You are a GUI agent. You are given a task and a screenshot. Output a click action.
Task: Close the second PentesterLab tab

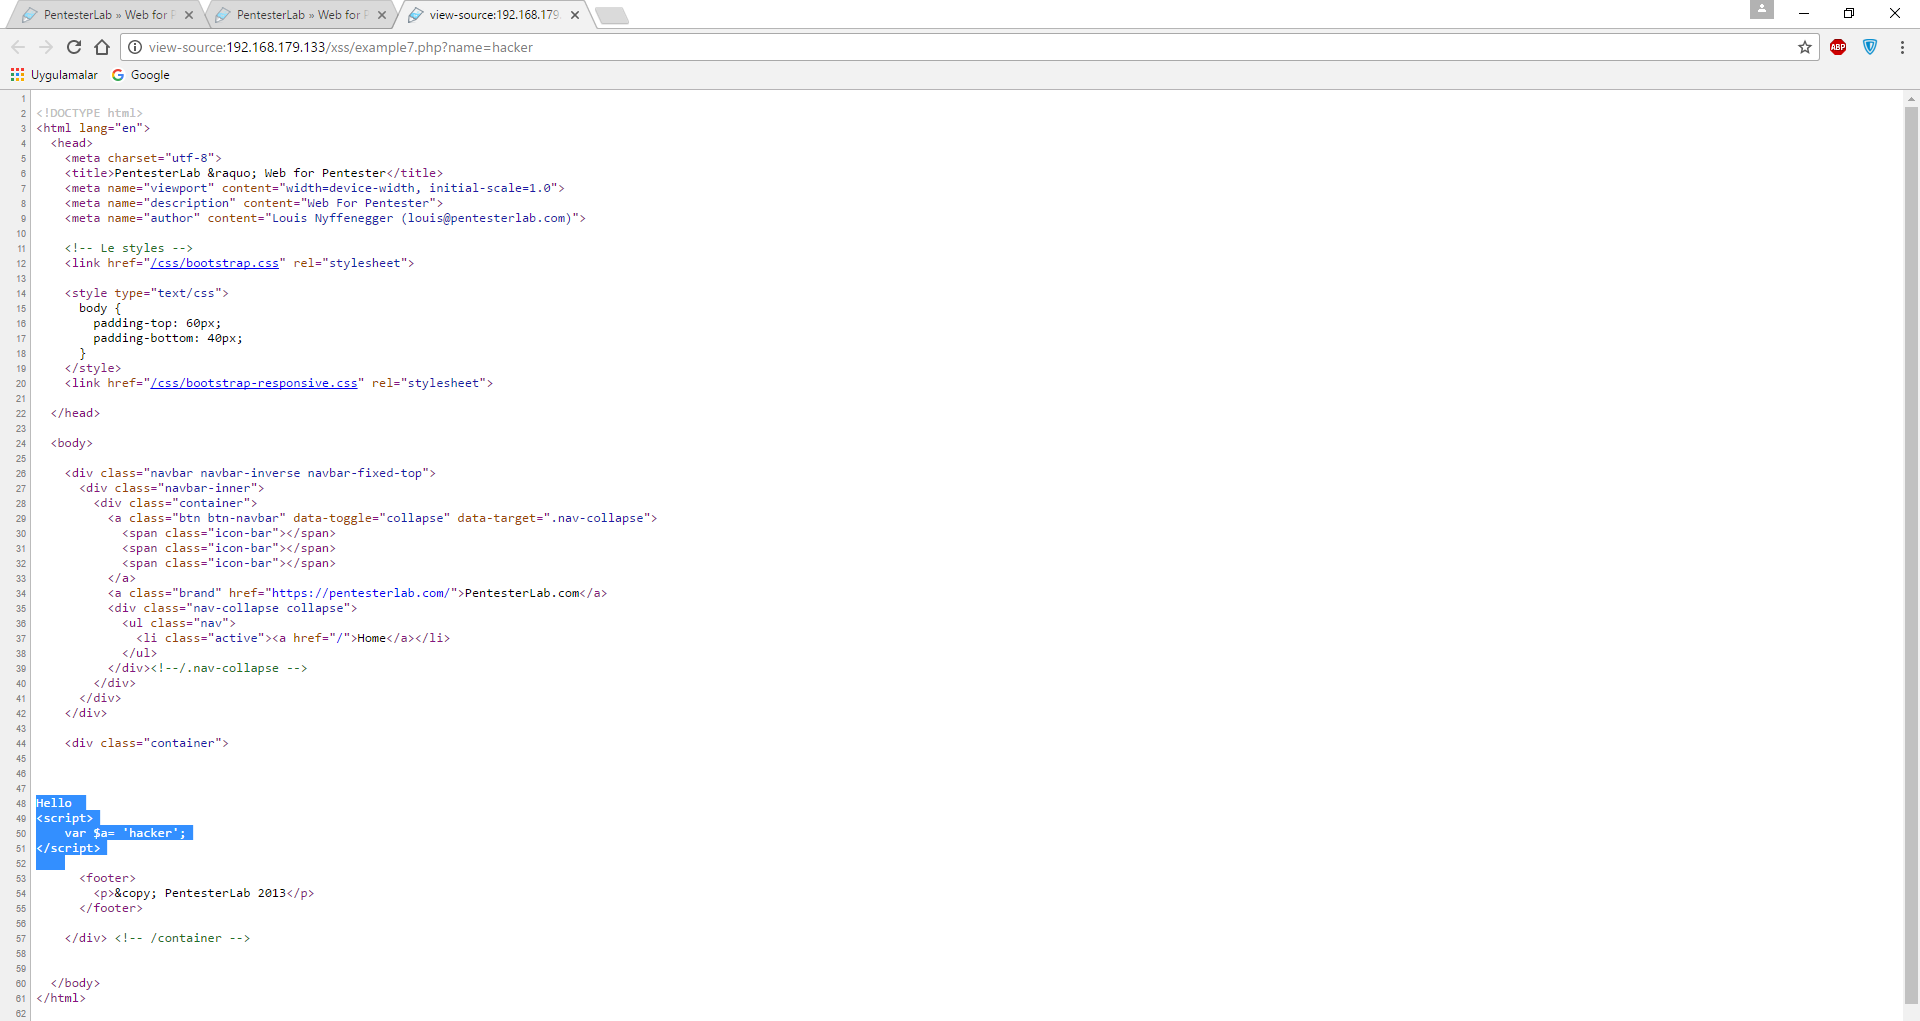[382, 15]
